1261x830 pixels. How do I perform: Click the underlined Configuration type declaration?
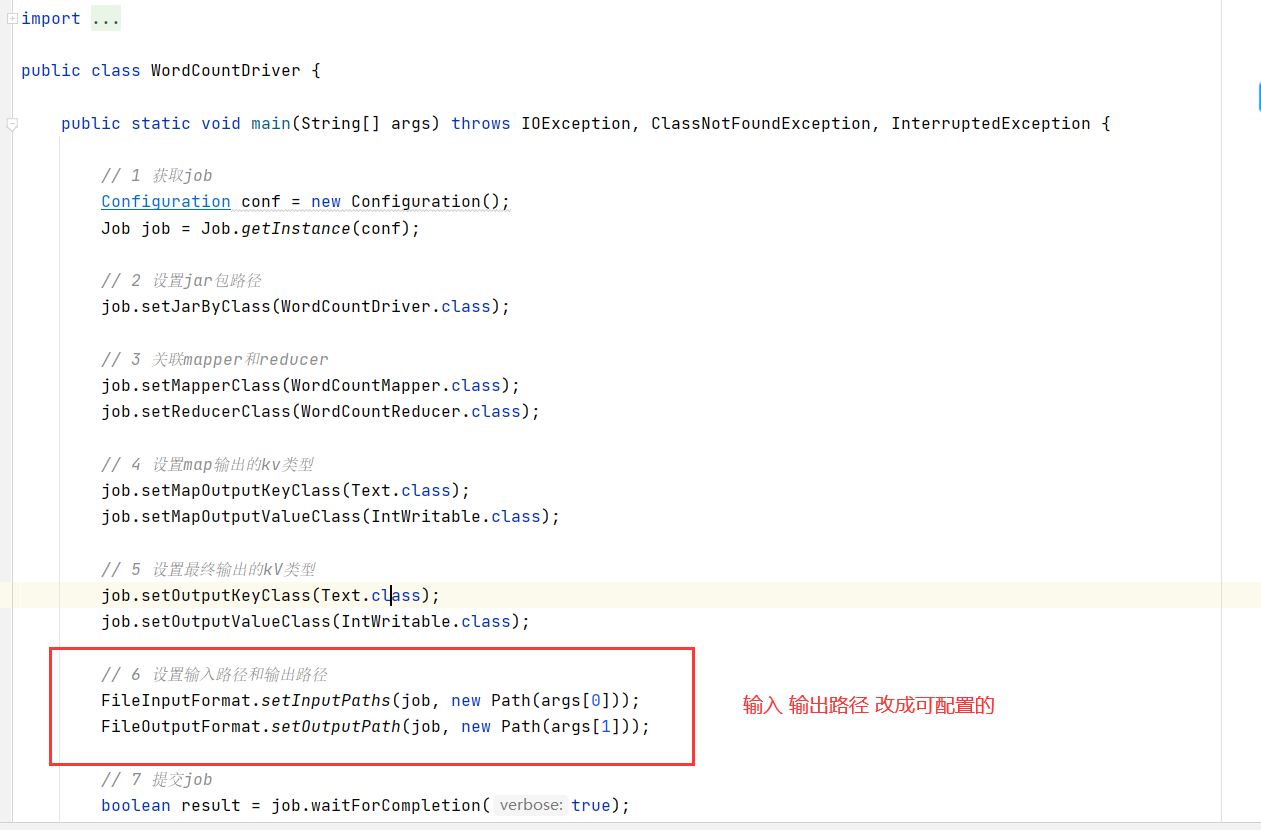click(166, 201)
